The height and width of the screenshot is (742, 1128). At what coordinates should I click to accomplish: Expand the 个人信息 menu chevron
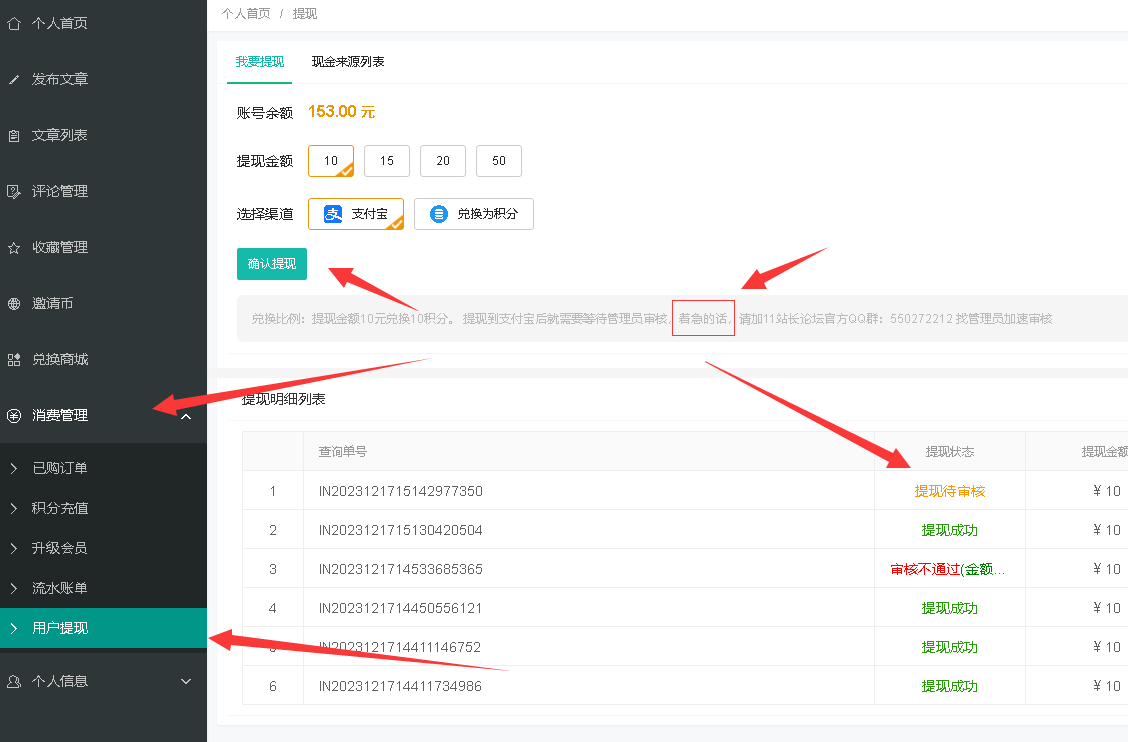click(x=185, y=681)
